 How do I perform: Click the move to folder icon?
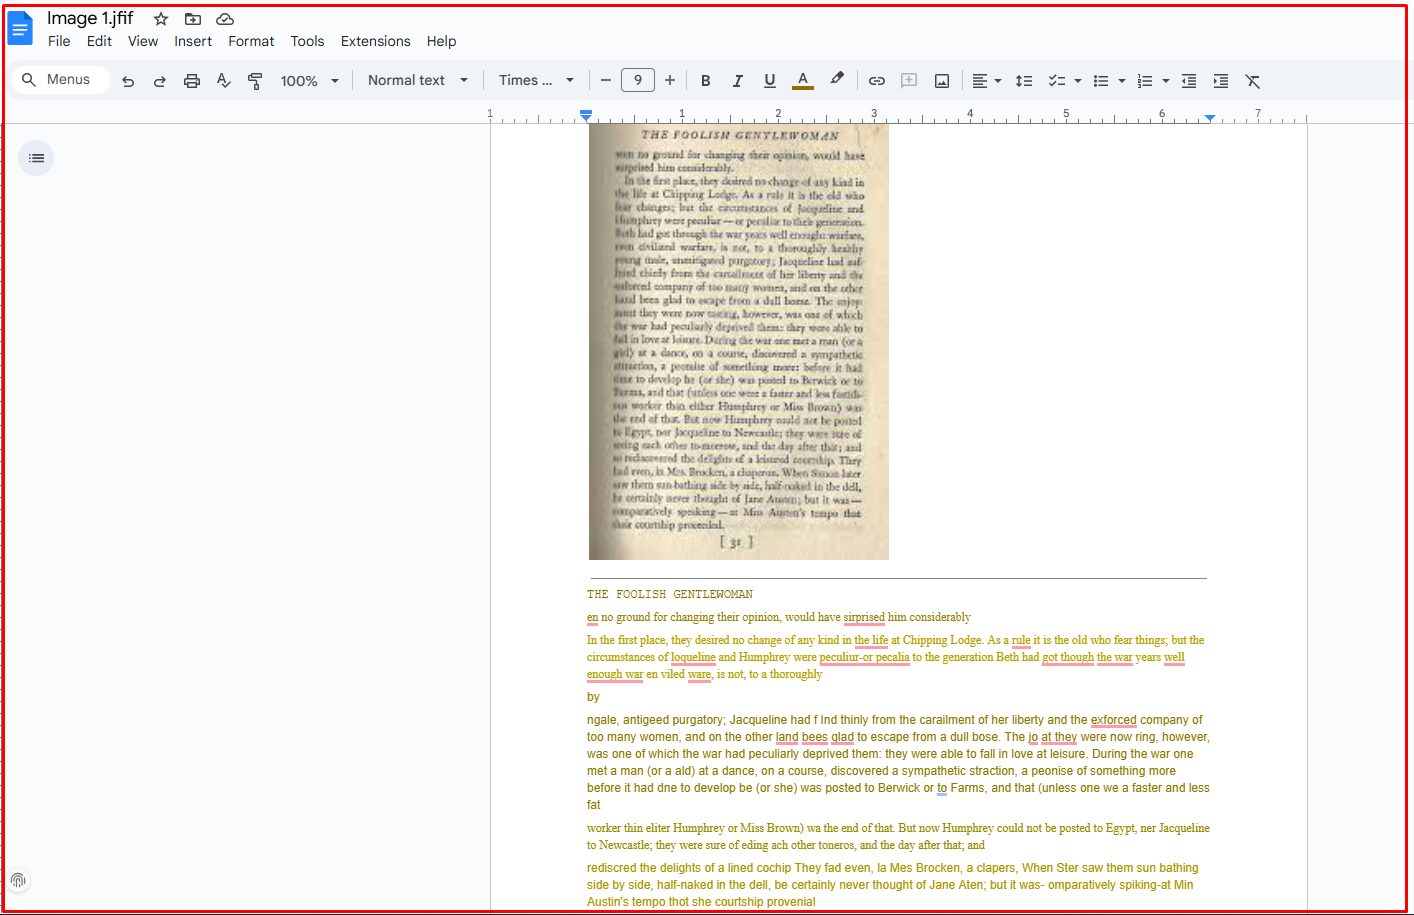pyautogui.click(x=193, y=19)
